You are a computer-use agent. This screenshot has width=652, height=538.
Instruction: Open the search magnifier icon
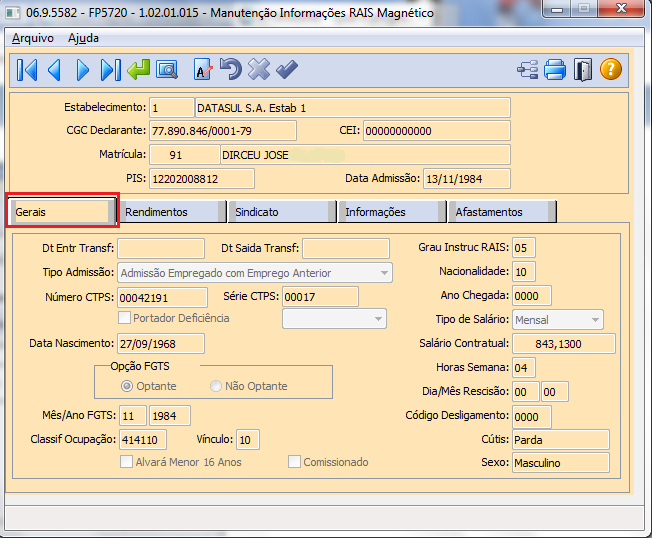pyautogui.click(x=167, y=70)
